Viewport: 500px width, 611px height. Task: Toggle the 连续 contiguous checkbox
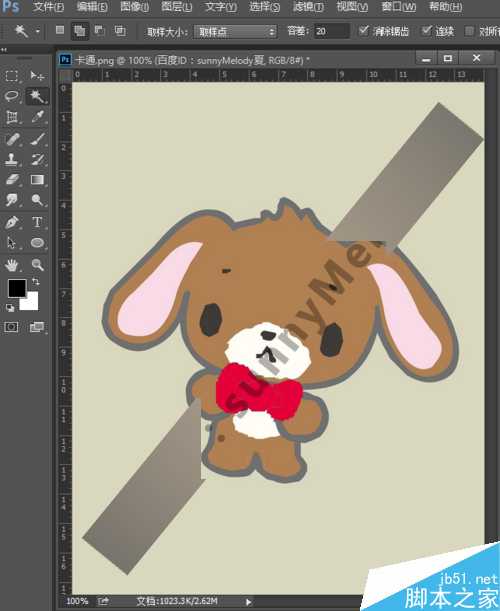(x=427, y=30)
